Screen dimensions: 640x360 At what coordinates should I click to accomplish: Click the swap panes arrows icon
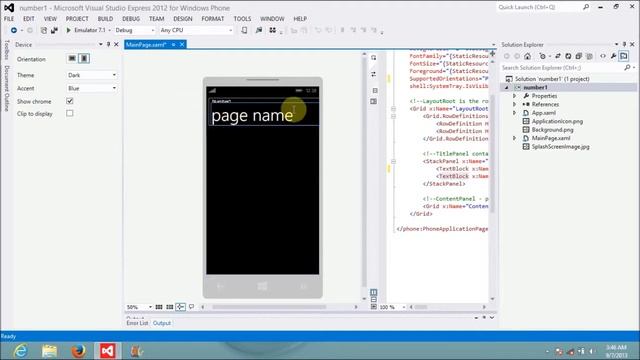373,74
